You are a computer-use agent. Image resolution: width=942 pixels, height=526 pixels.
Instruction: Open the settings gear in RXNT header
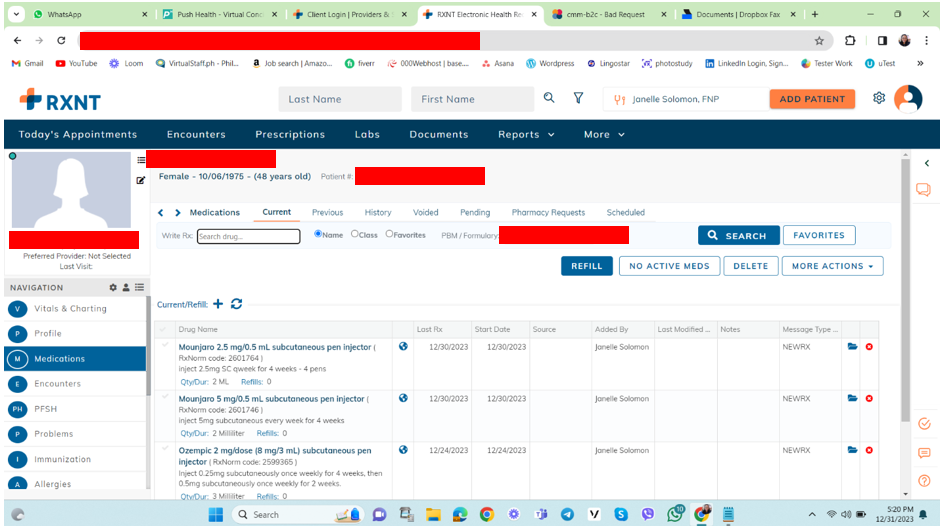[x=879, y=98]
